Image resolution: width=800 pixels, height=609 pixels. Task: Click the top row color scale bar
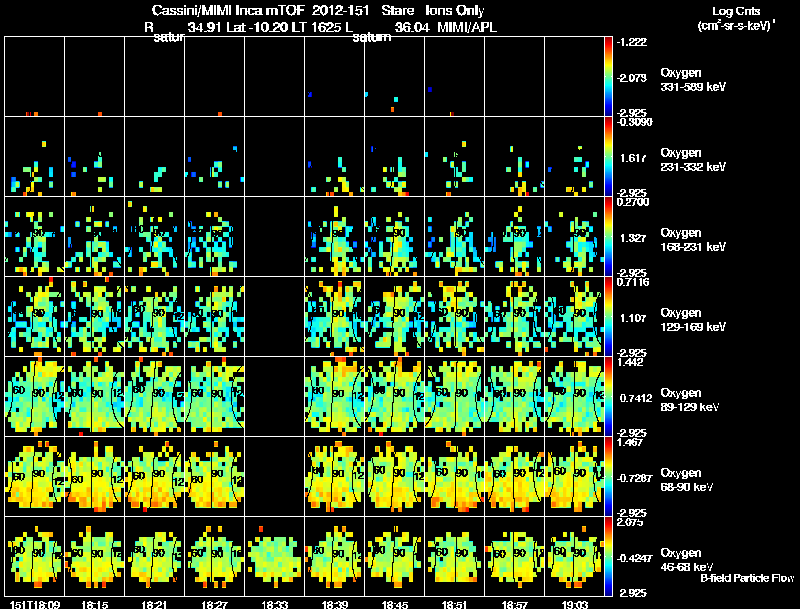pyautogui.click(x=608, y=77)
